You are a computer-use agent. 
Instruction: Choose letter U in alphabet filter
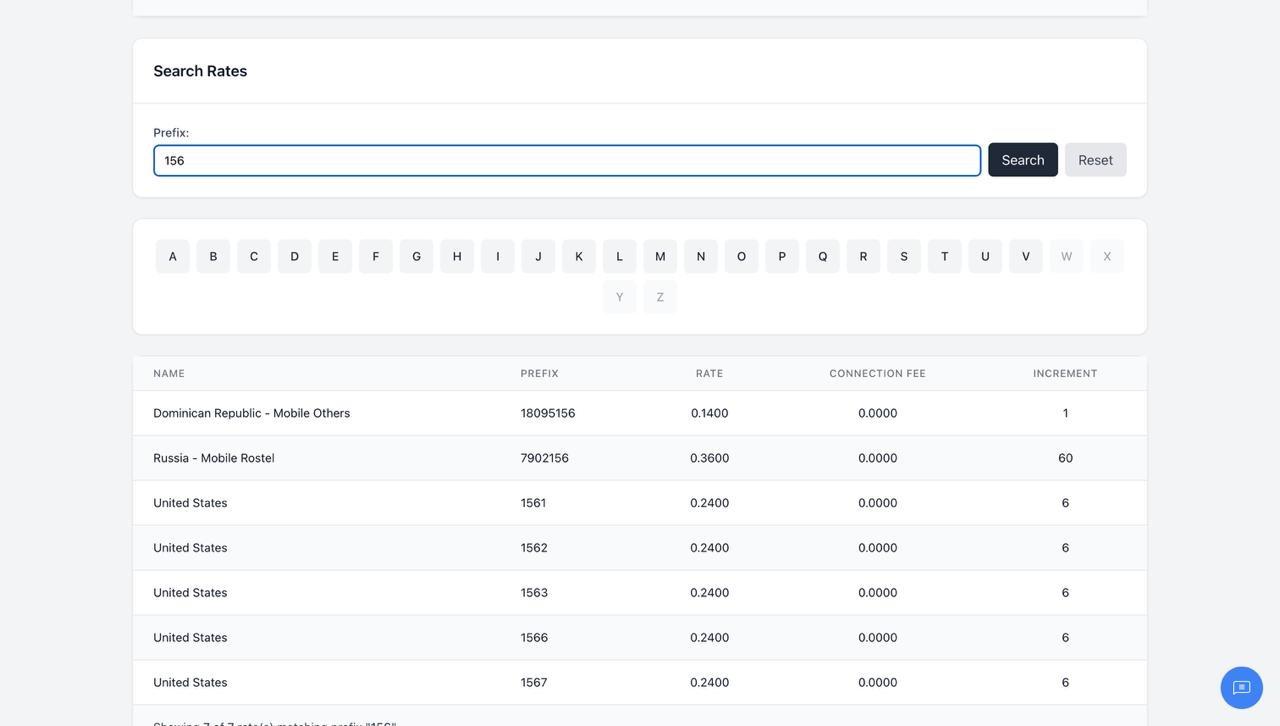tap(985, 256)
